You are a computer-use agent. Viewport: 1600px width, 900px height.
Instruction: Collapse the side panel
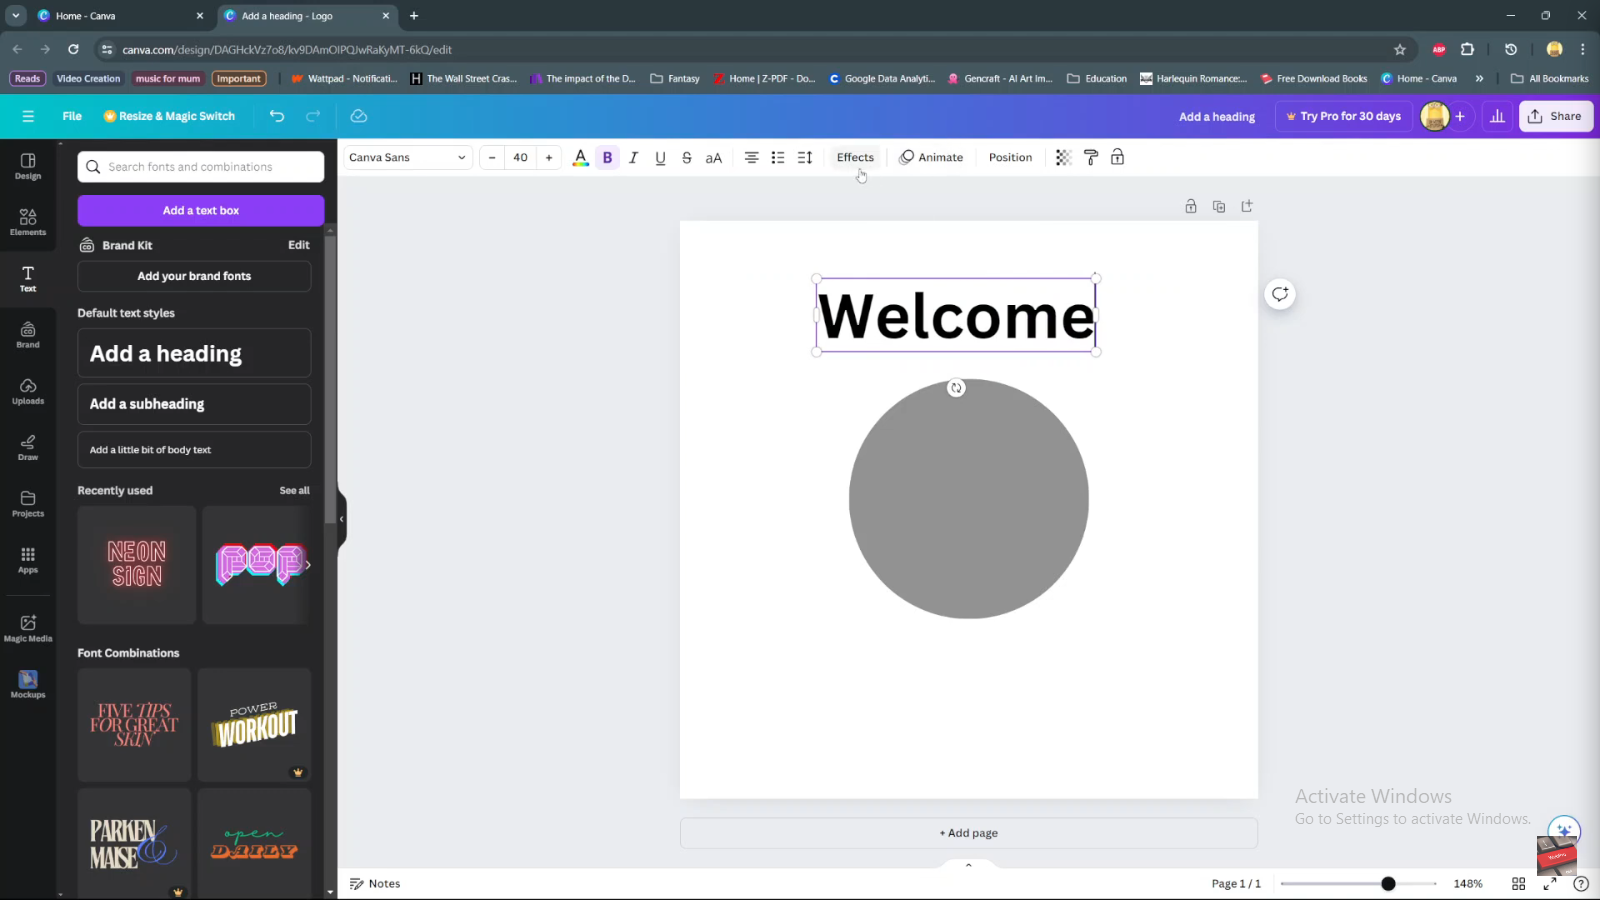click(x=342, y=518)
